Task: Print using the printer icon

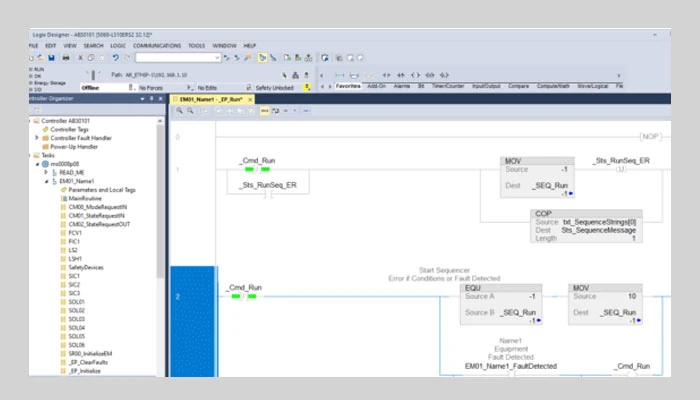Action: [66, 58]
